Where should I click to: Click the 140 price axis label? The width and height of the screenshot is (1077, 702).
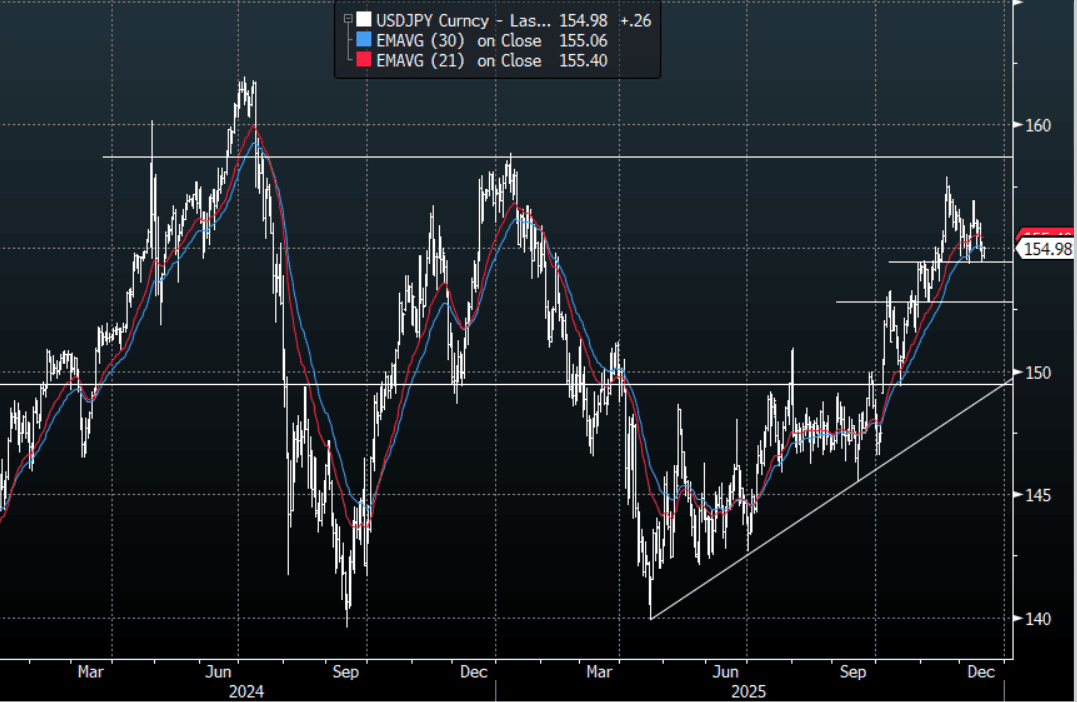[1041, 617]
